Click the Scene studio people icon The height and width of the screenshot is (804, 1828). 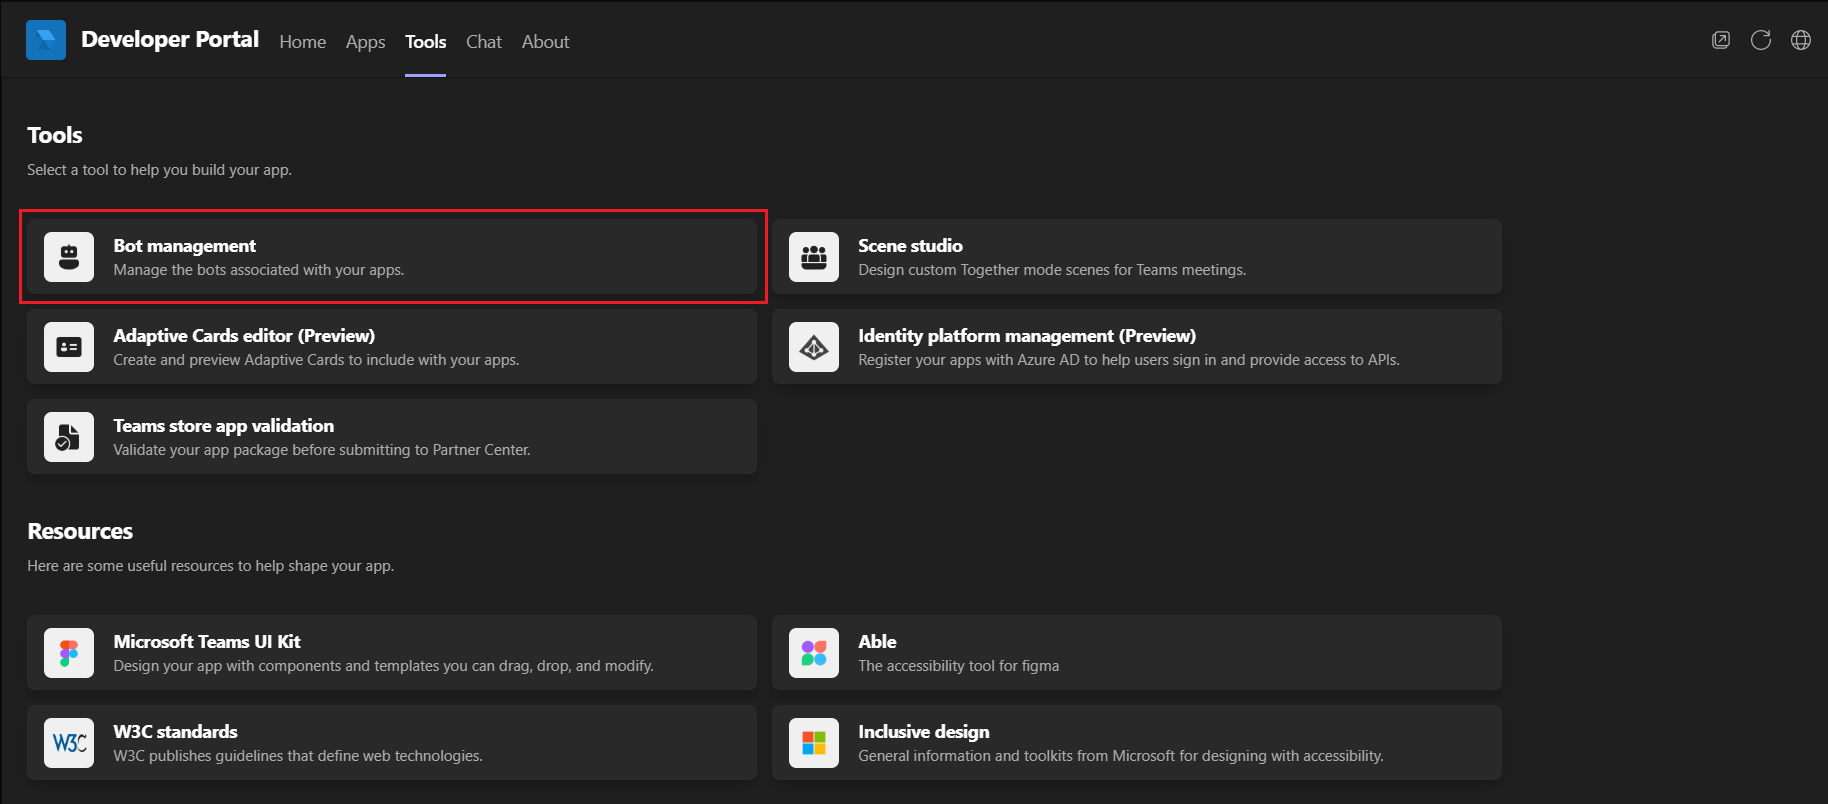(x=814, y=257)
